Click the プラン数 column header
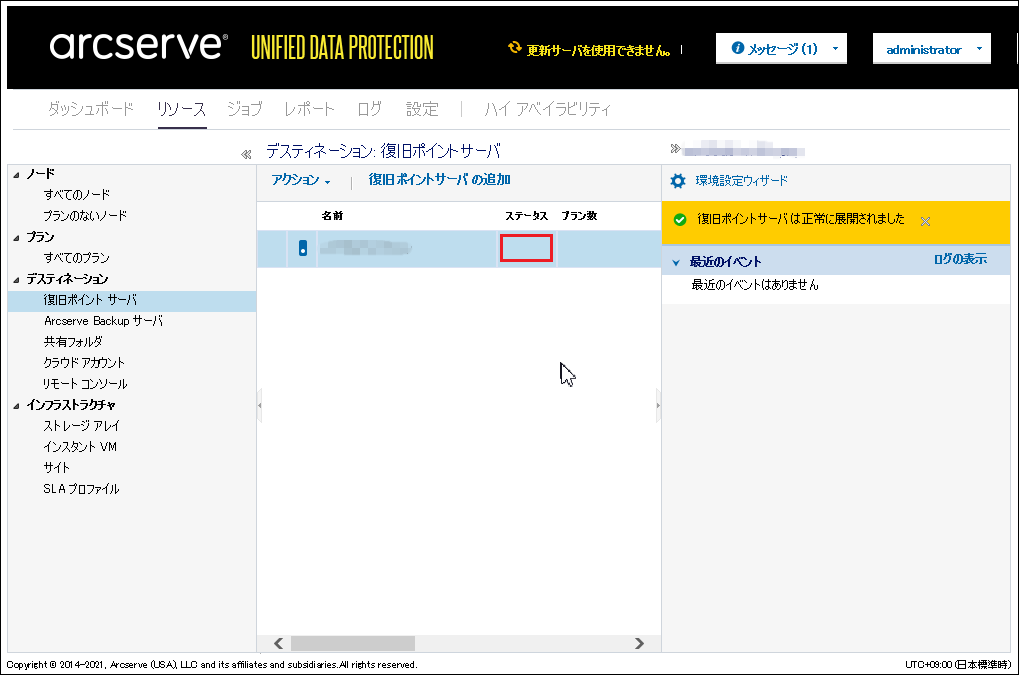 tap(579, 216)
